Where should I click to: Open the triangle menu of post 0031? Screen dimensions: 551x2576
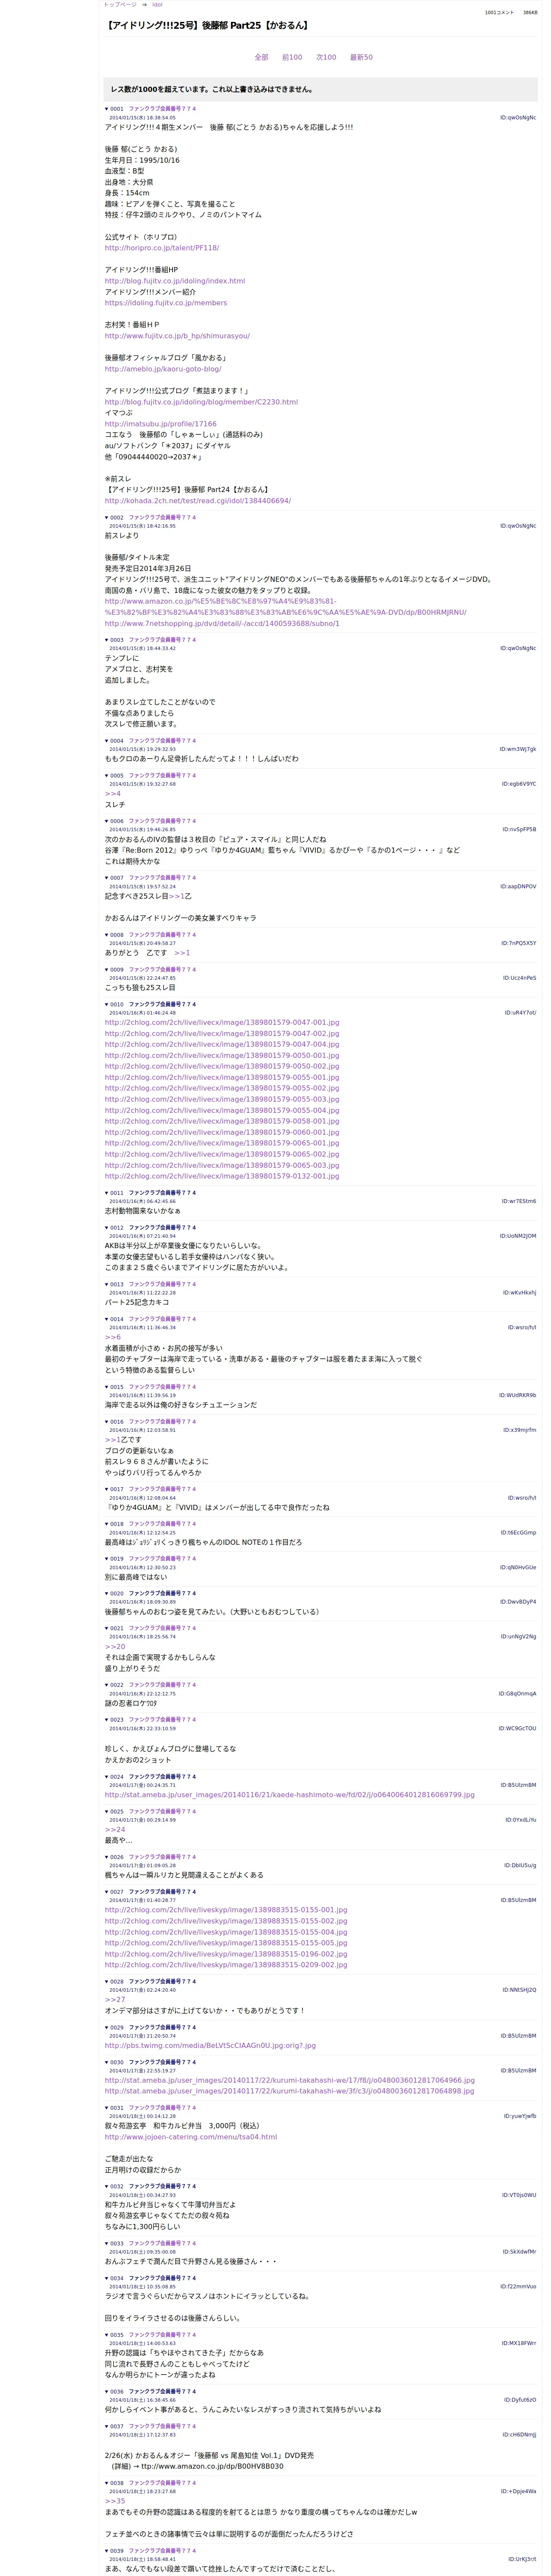pyautogui.click(x=107, y=2107)
